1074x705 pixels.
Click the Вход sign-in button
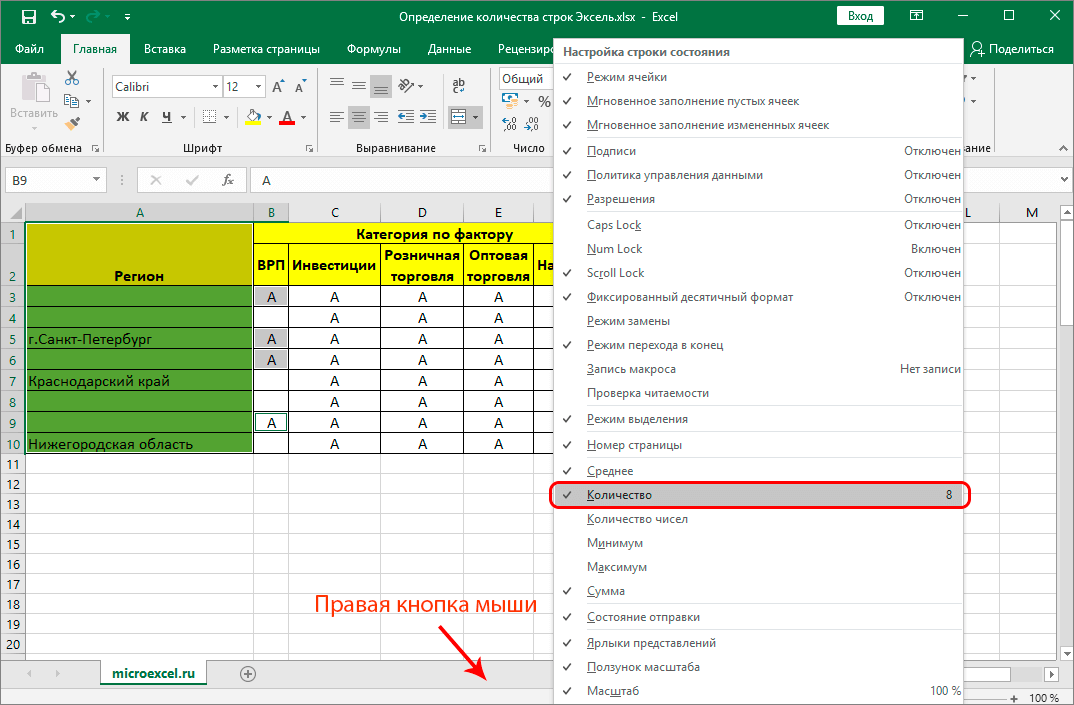point(860,17)
